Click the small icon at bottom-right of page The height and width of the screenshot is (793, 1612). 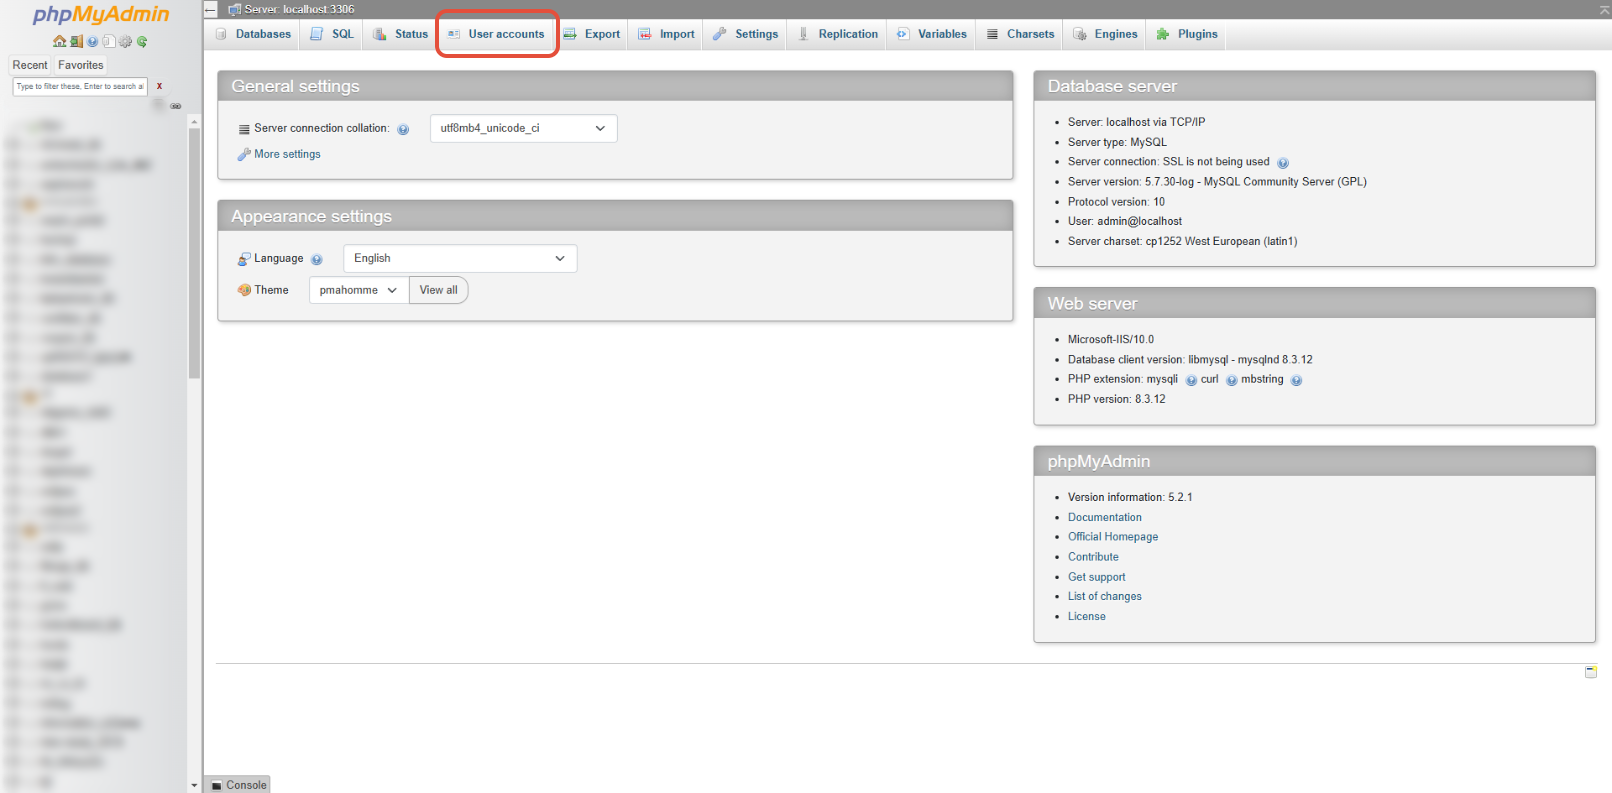[x=1591, y=672]
